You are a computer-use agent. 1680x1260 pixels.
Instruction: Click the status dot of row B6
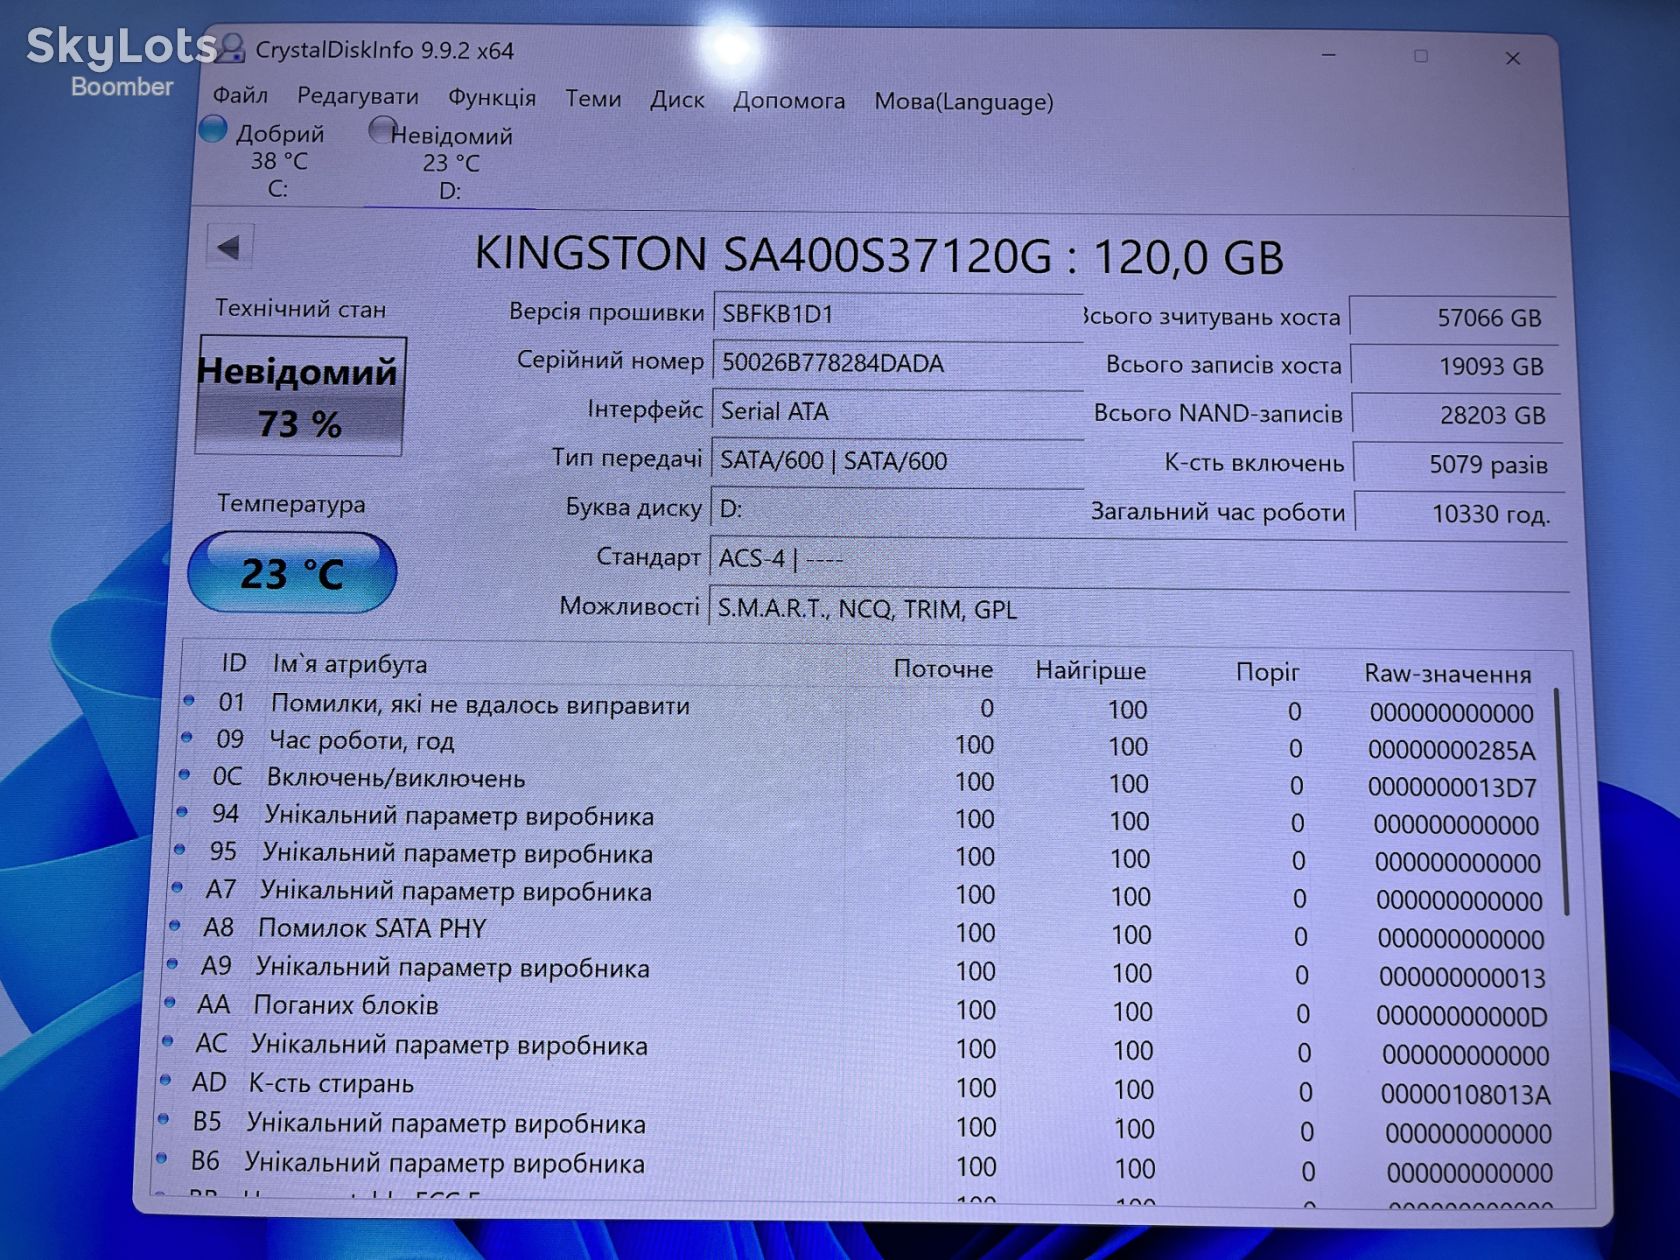pyautogui.click(x=161, y=1159)
